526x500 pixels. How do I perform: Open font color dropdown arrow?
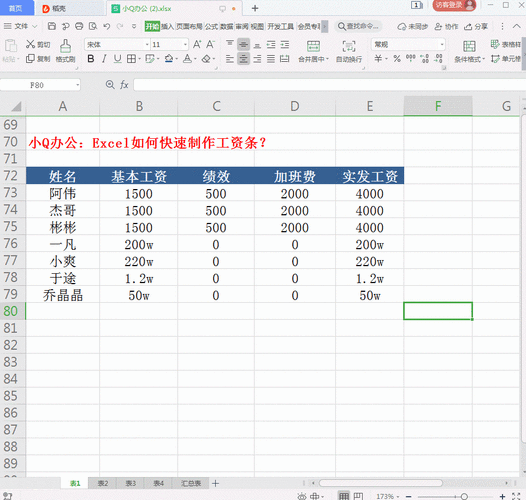click(x=195, y=59)
